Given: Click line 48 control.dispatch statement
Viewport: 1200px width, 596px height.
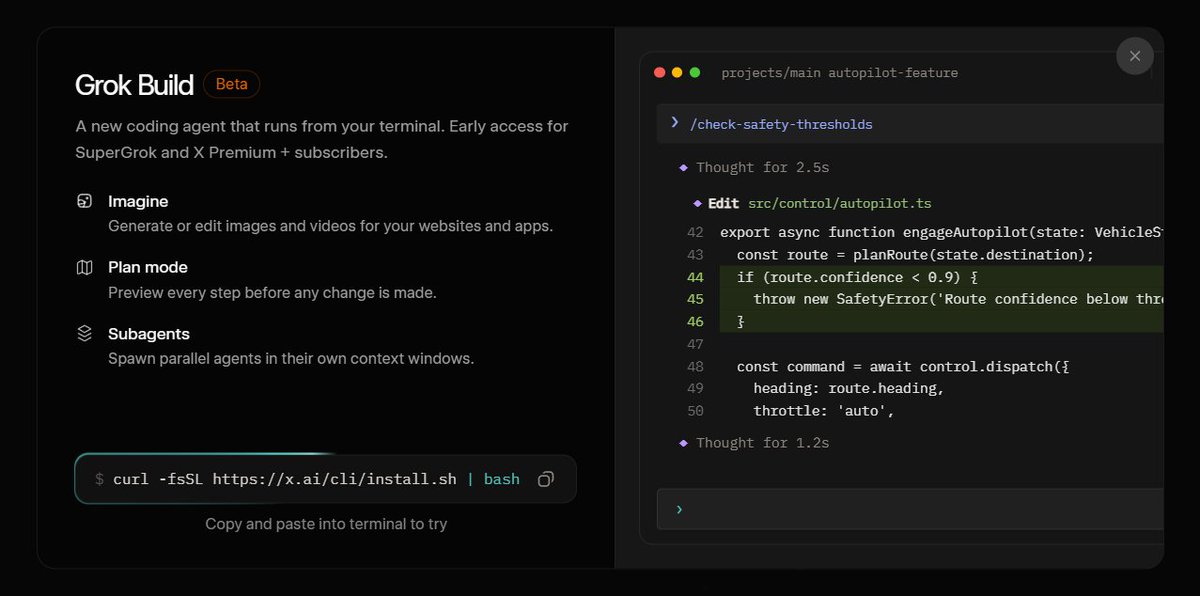Looking at the screenshot, I should pos(903,366).
